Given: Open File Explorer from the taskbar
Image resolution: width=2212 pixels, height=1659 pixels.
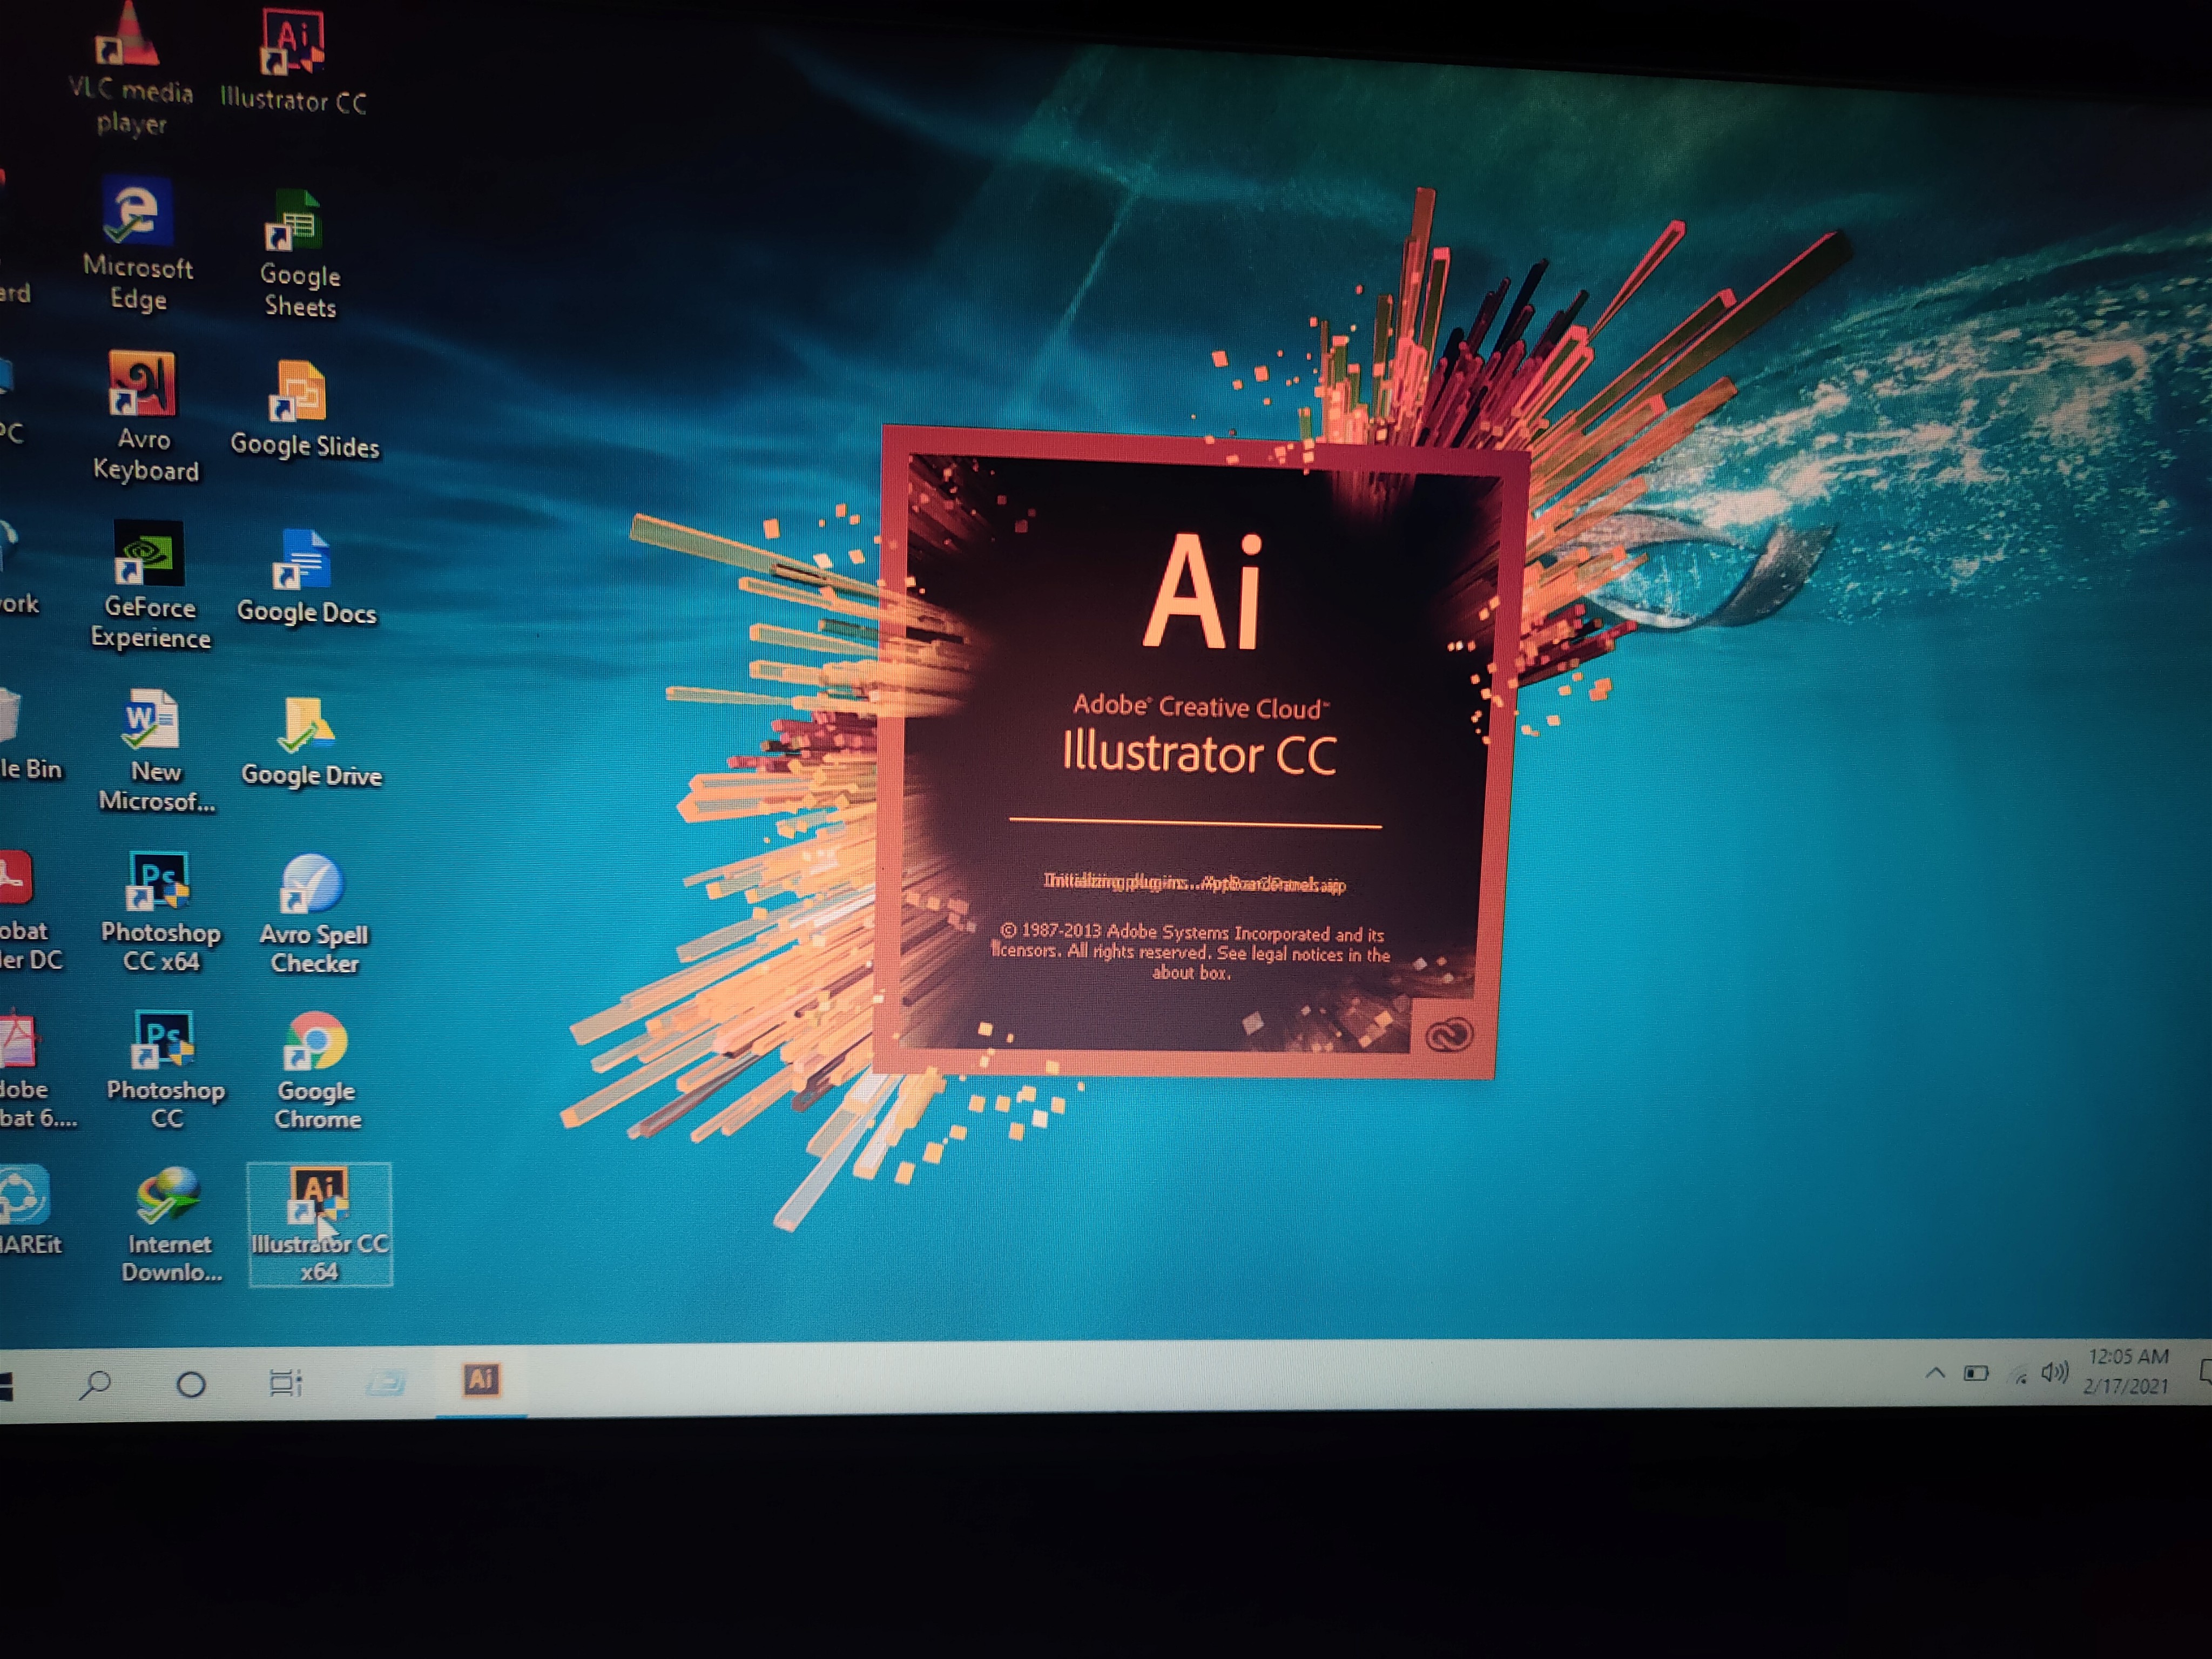Looking at the screenshot, I should pos(385,1382).
